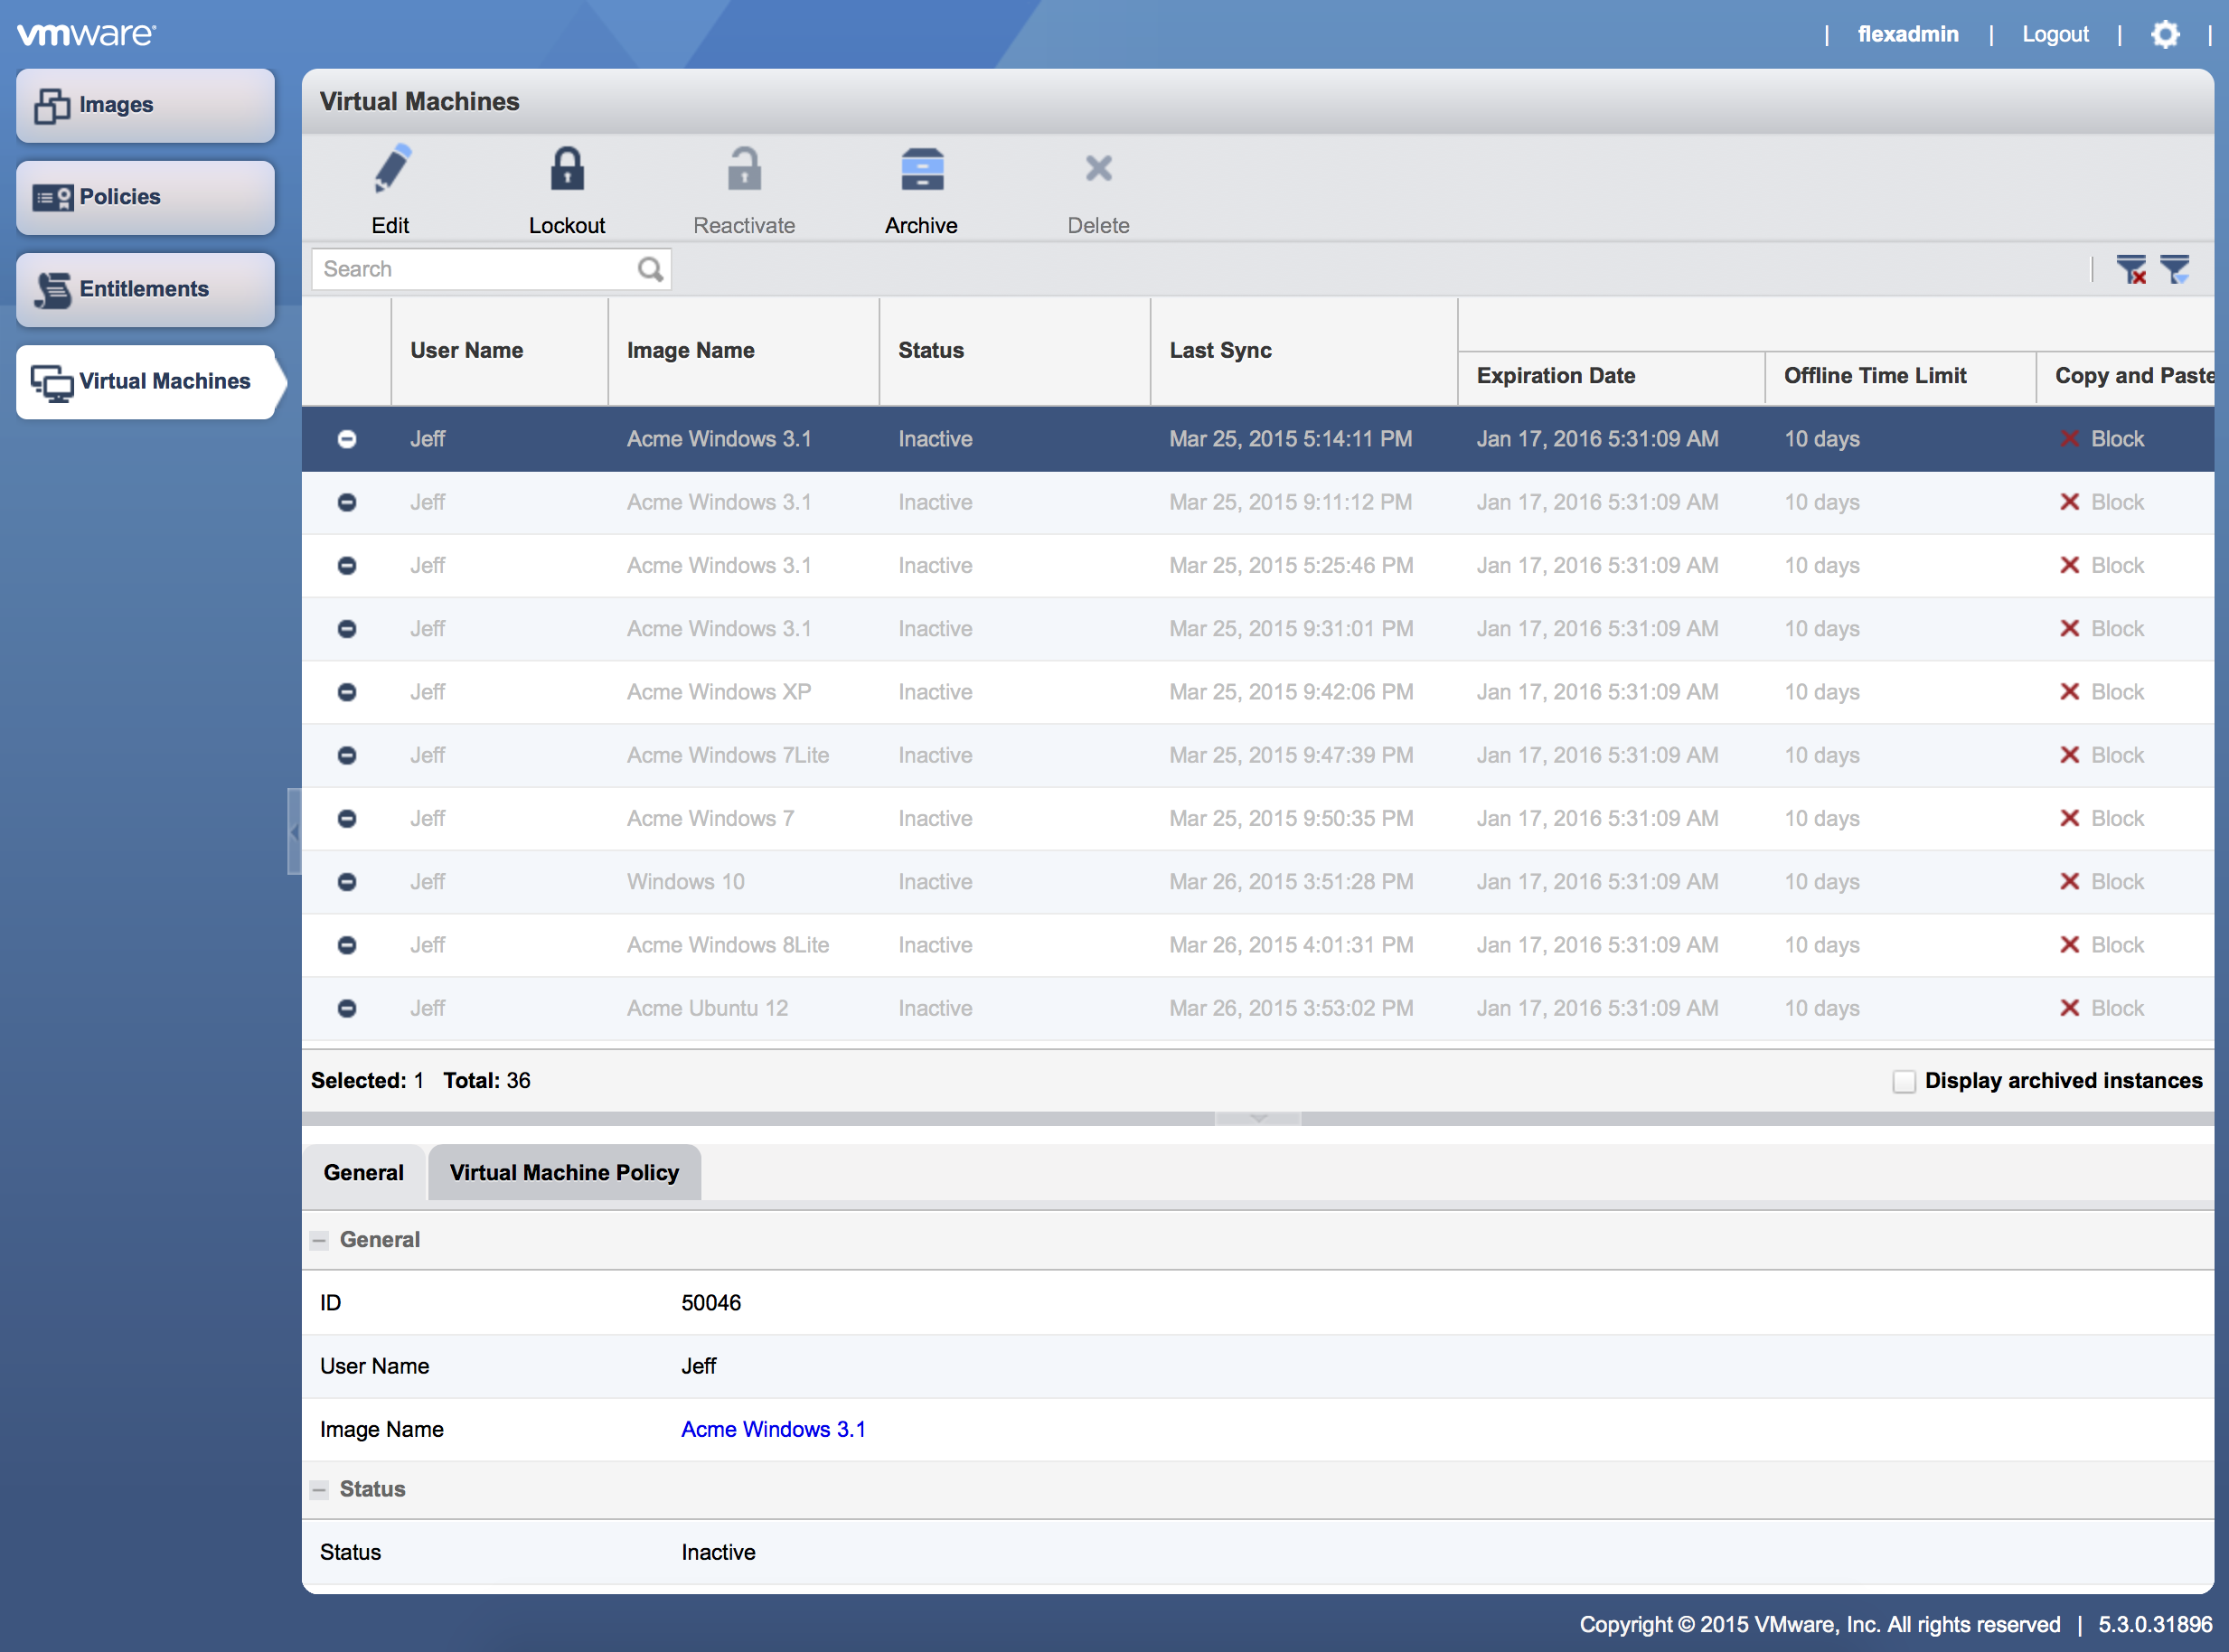2229x1652 pixels.
Task: Click the Policies sidebar icon
Action: tap(52, 197)
